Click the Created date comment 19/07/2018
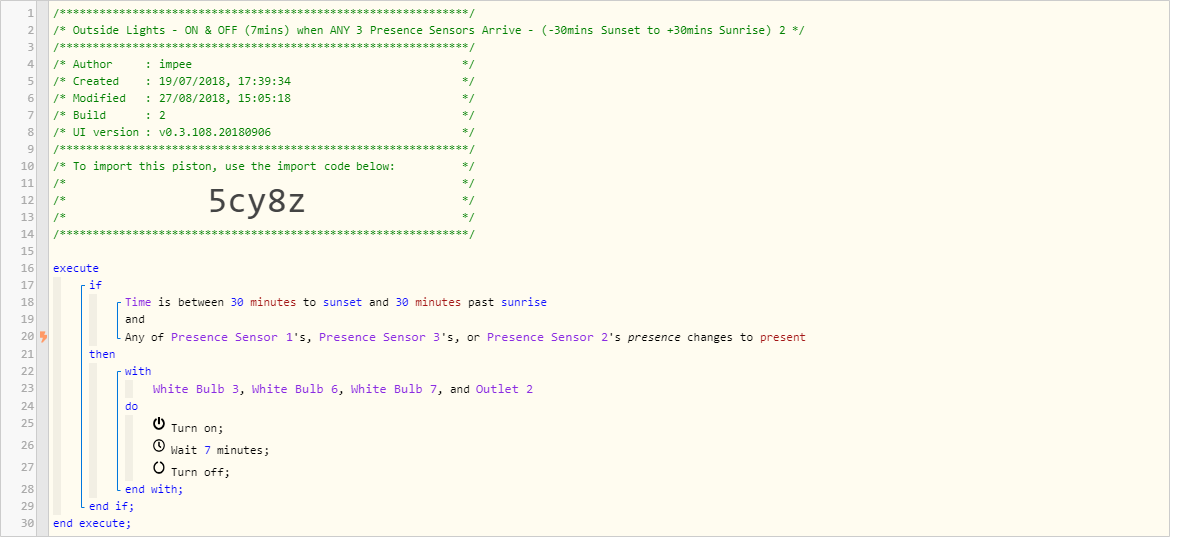The image size is (1178, 541). pos(264,82)
